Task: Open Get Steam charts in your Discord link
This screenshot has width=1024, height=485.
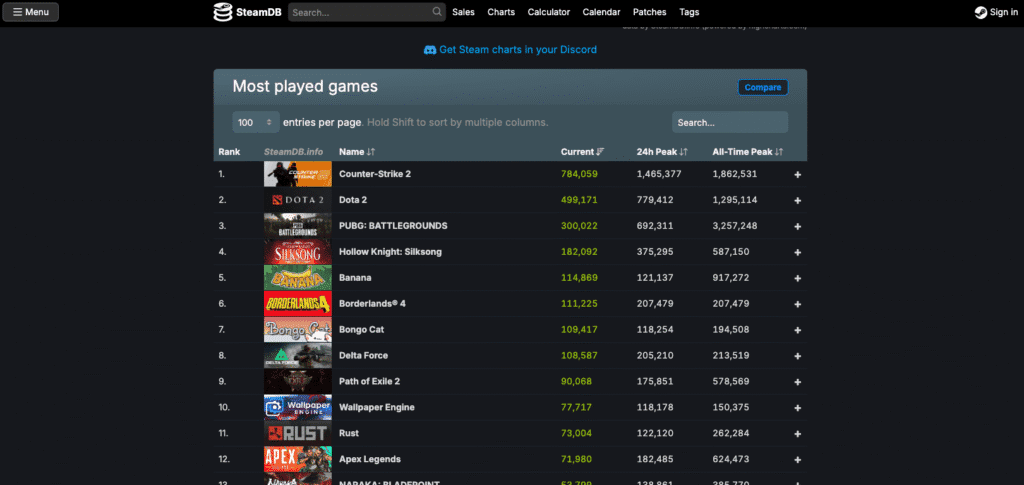Action: [510, 50]
